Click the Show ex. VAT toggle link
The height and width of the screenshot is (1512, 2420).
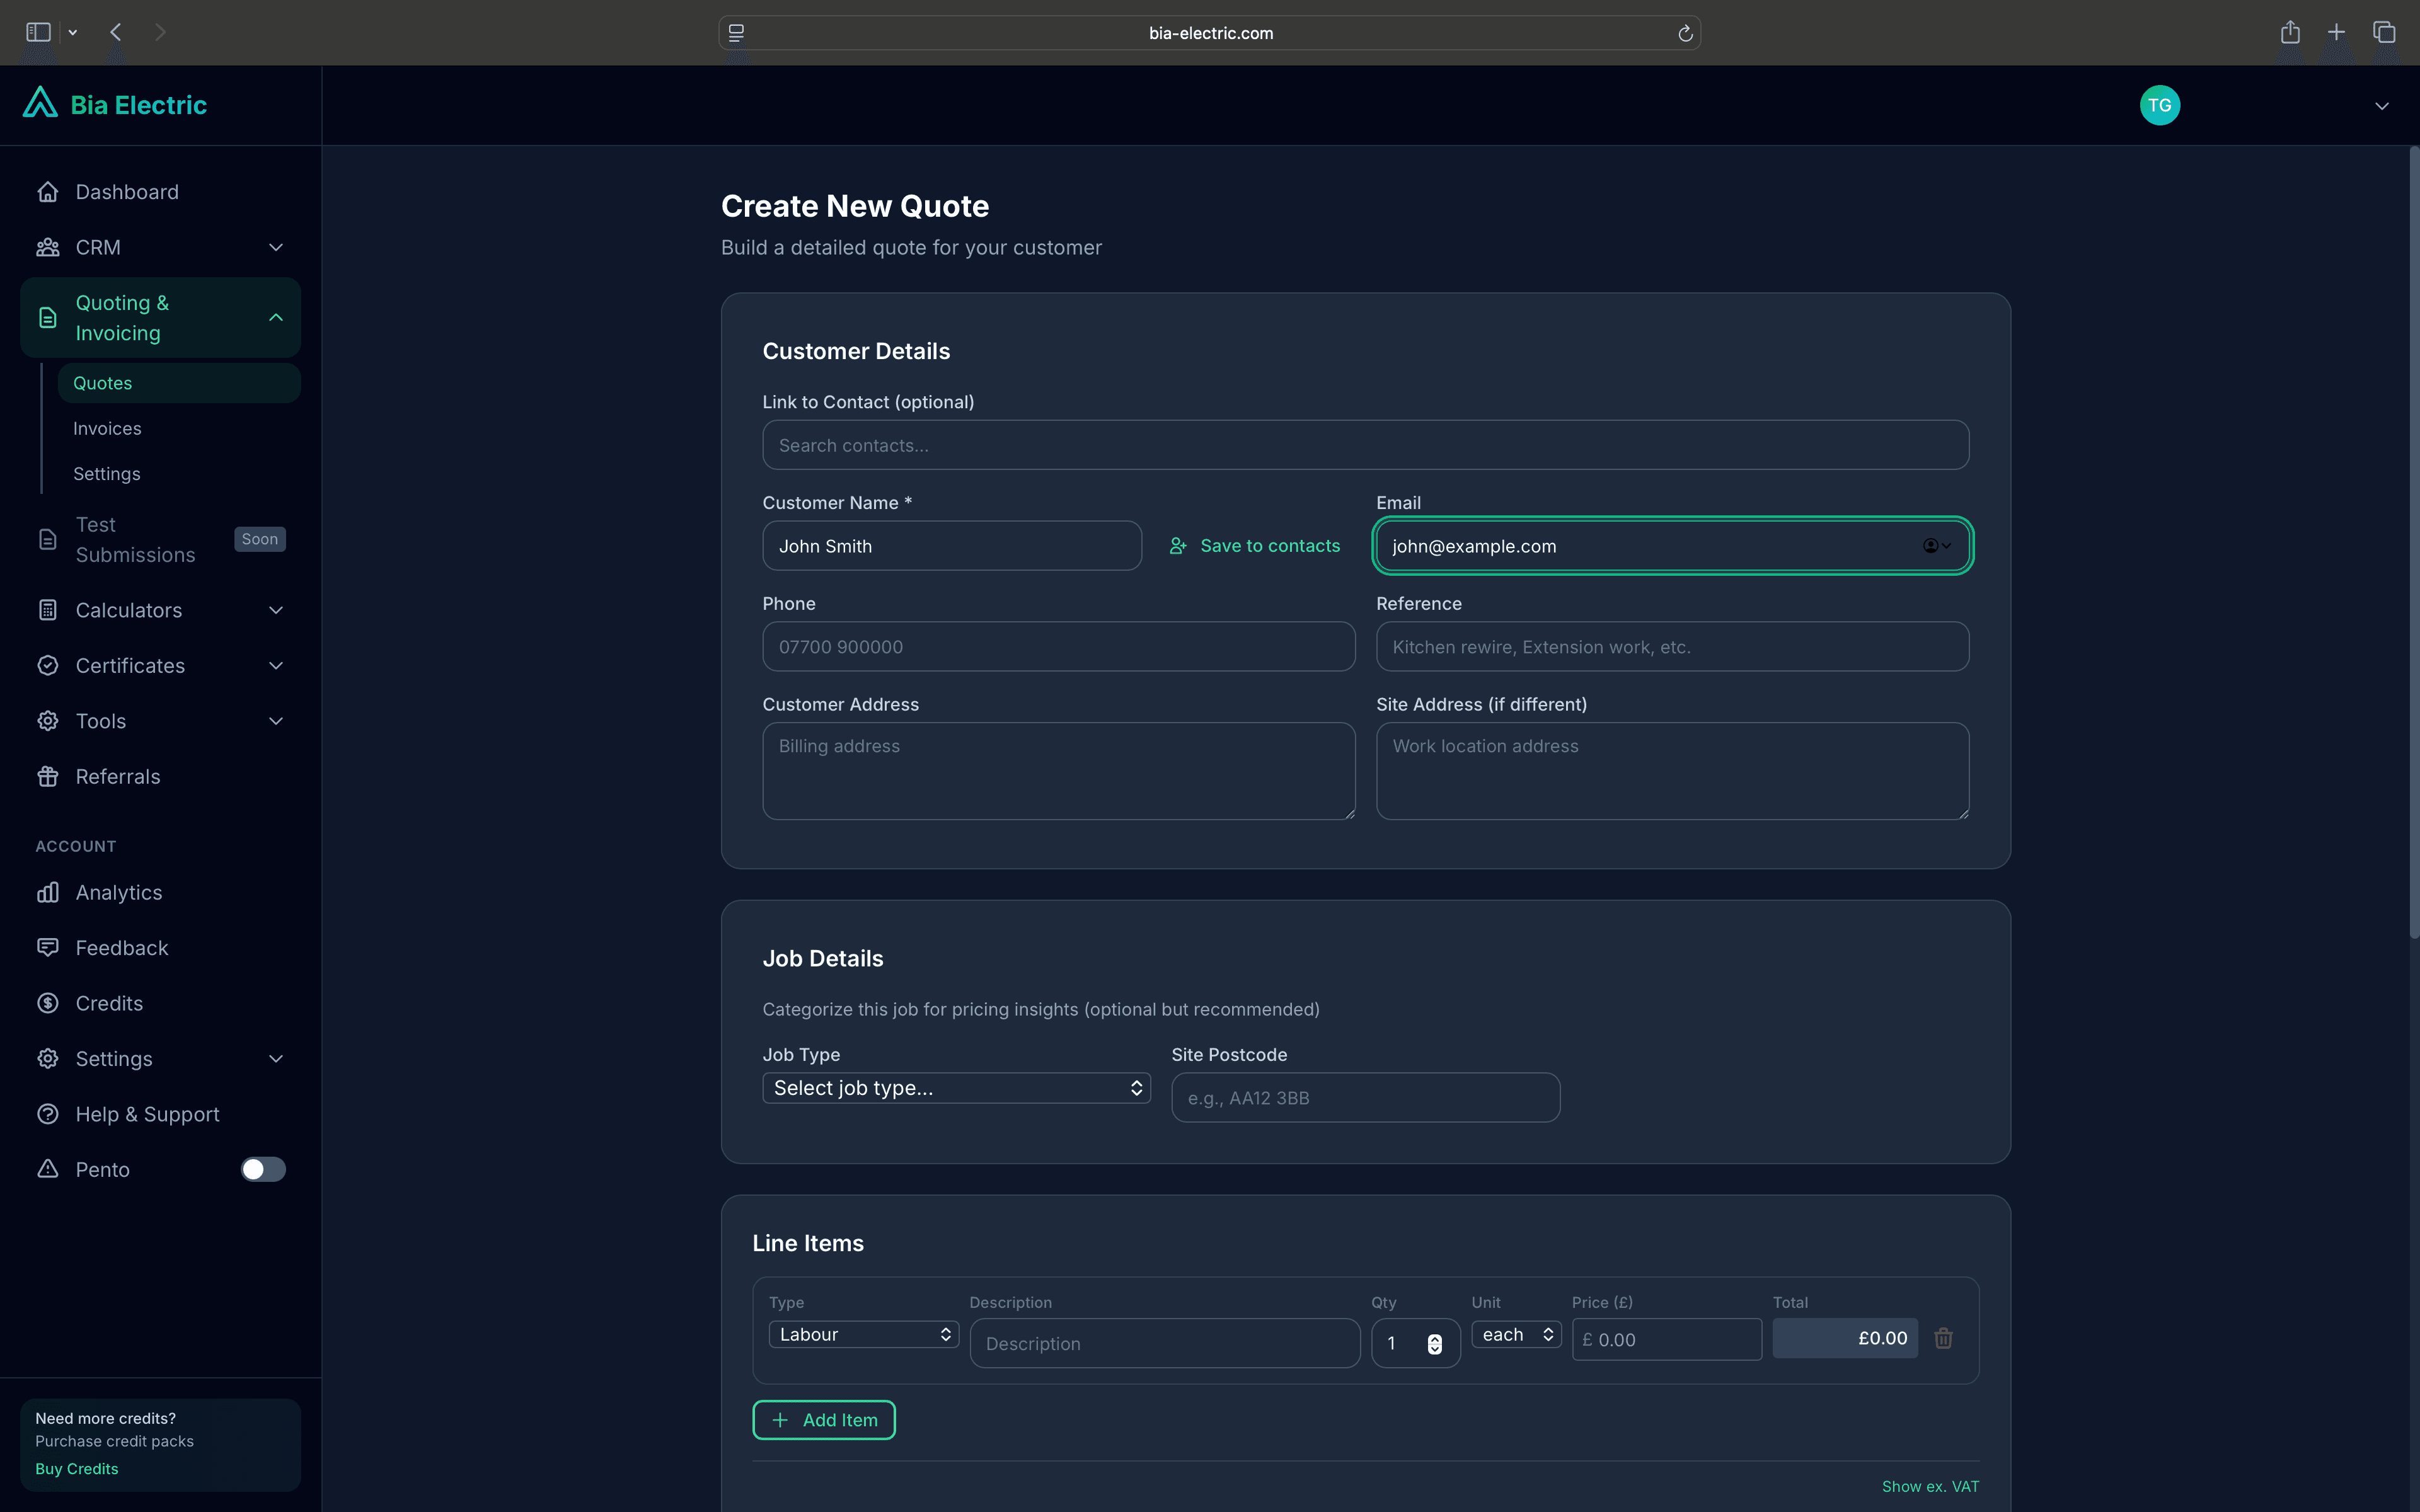coord(1929,1486)
